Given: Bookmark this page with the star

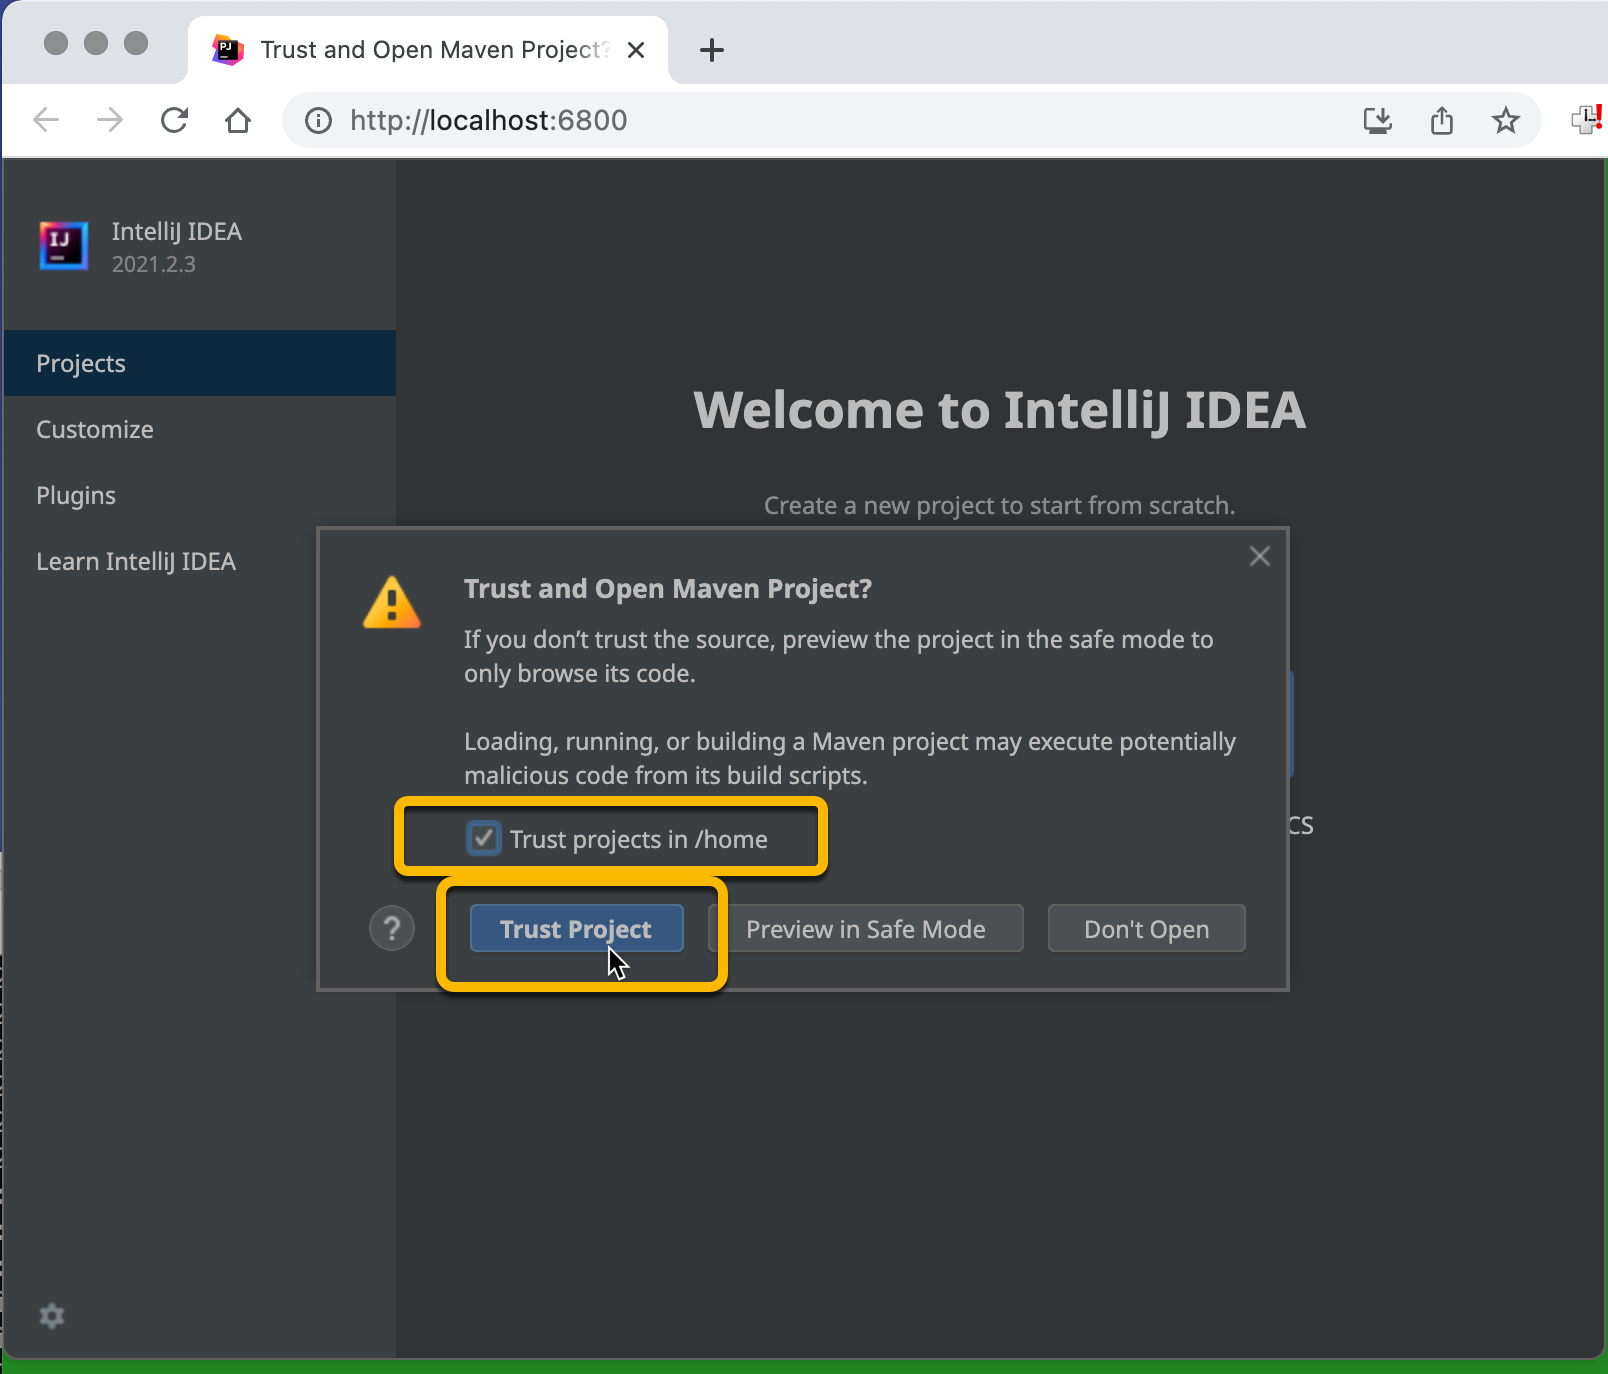Looking at the screenshot, I should pos(1506,121).
